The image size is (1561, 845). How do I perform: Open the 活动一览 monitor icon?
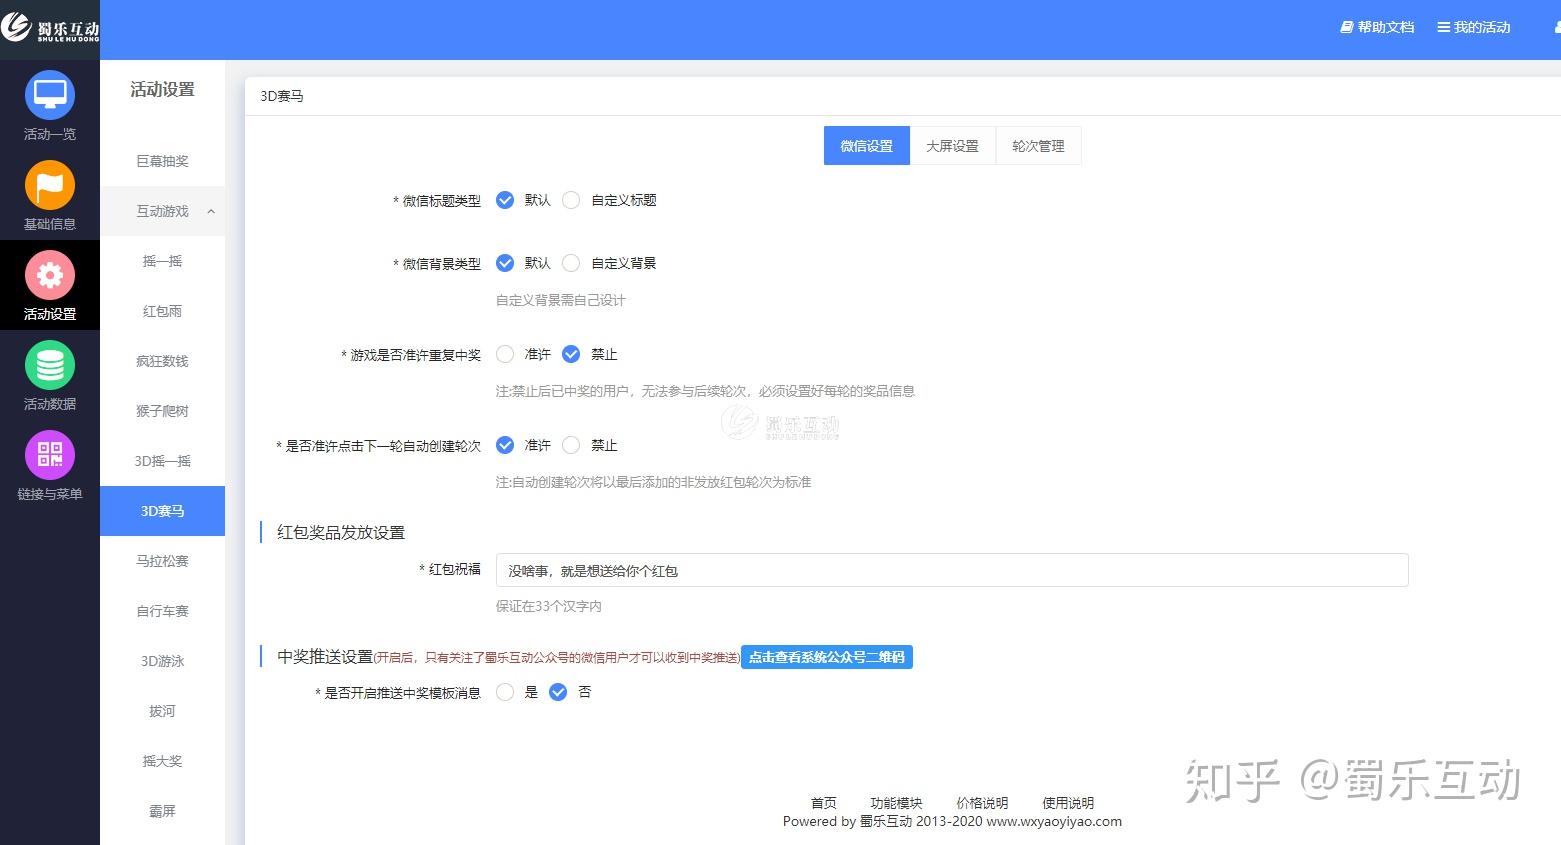[50, 95]
